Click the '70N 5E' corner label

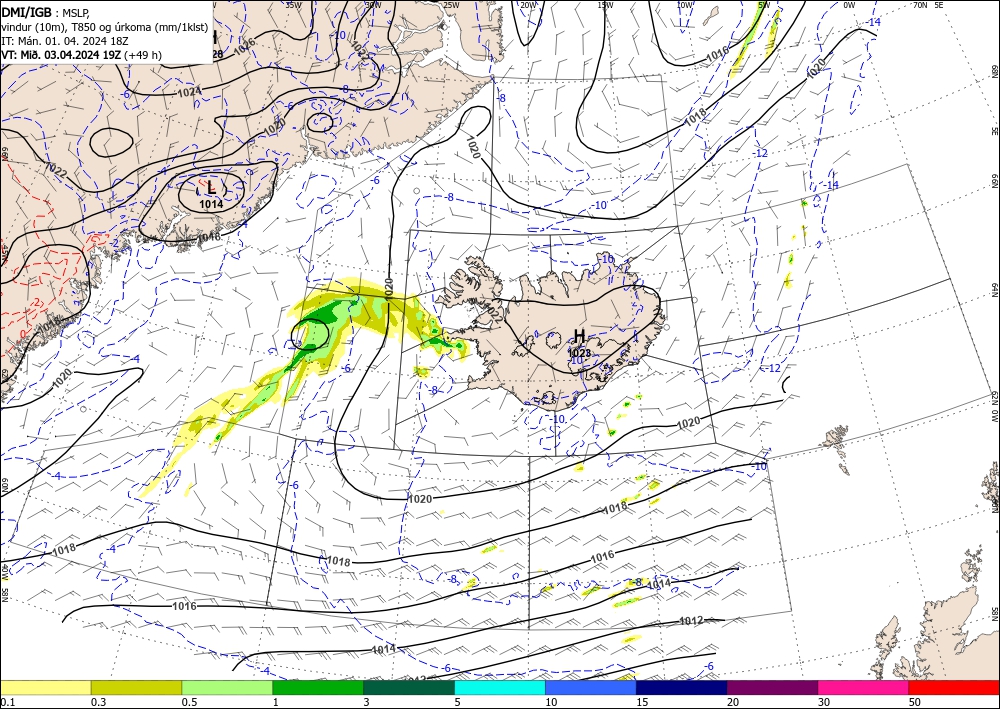point(928,5)
